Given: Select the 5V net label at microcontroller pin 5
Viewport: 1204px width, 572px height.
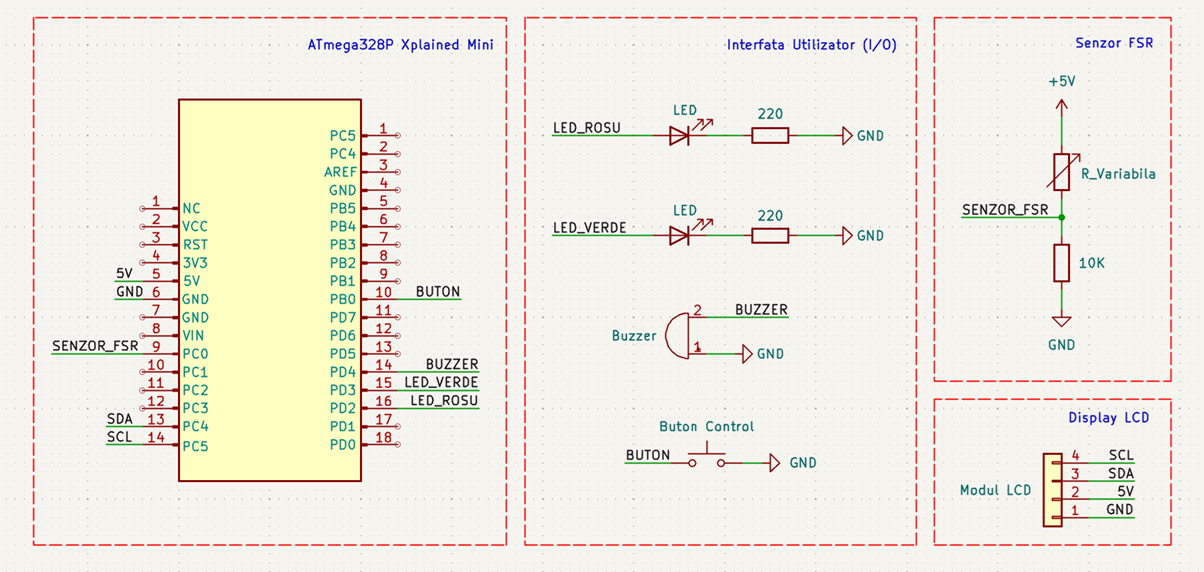Looking at the screenshot, I should (124, 273).
